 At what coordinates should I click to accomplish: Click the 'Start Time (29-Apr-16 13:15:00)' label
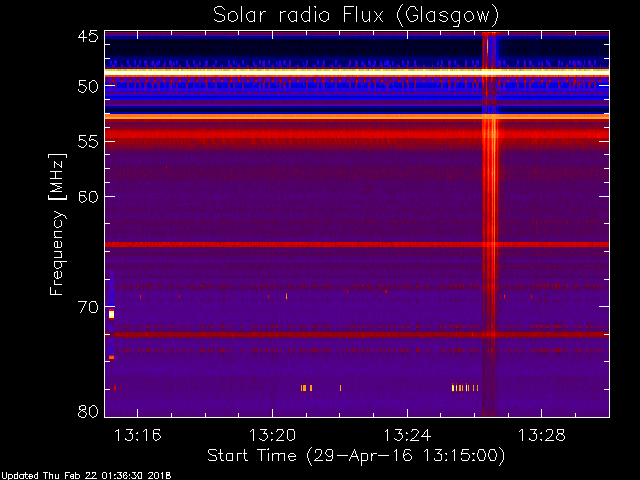(356, 456)
